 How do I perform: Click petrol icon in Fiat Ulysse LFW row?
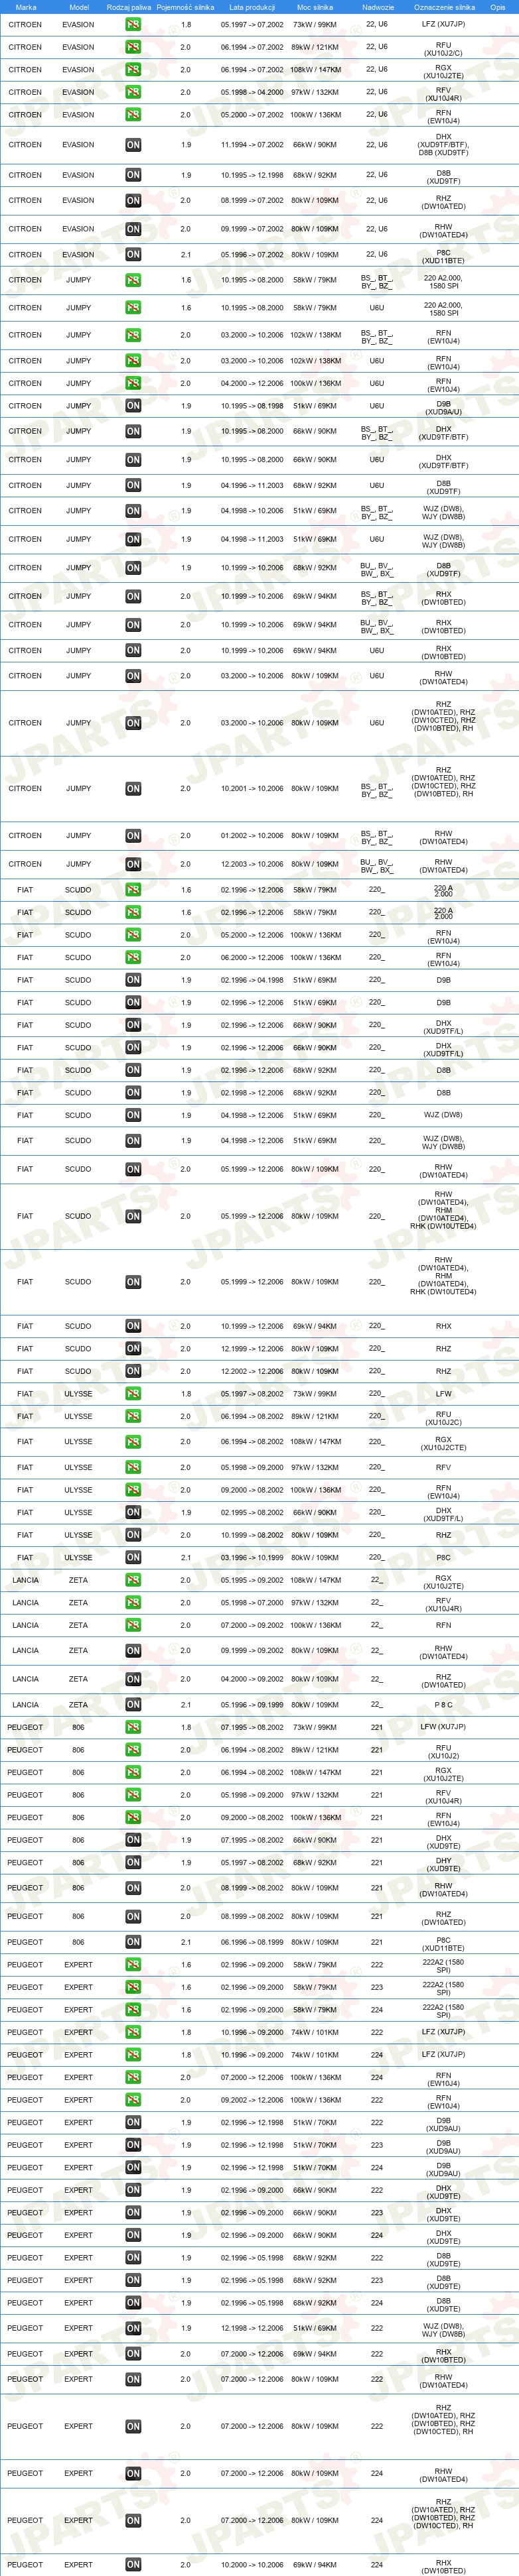[x=133, y=1394]
